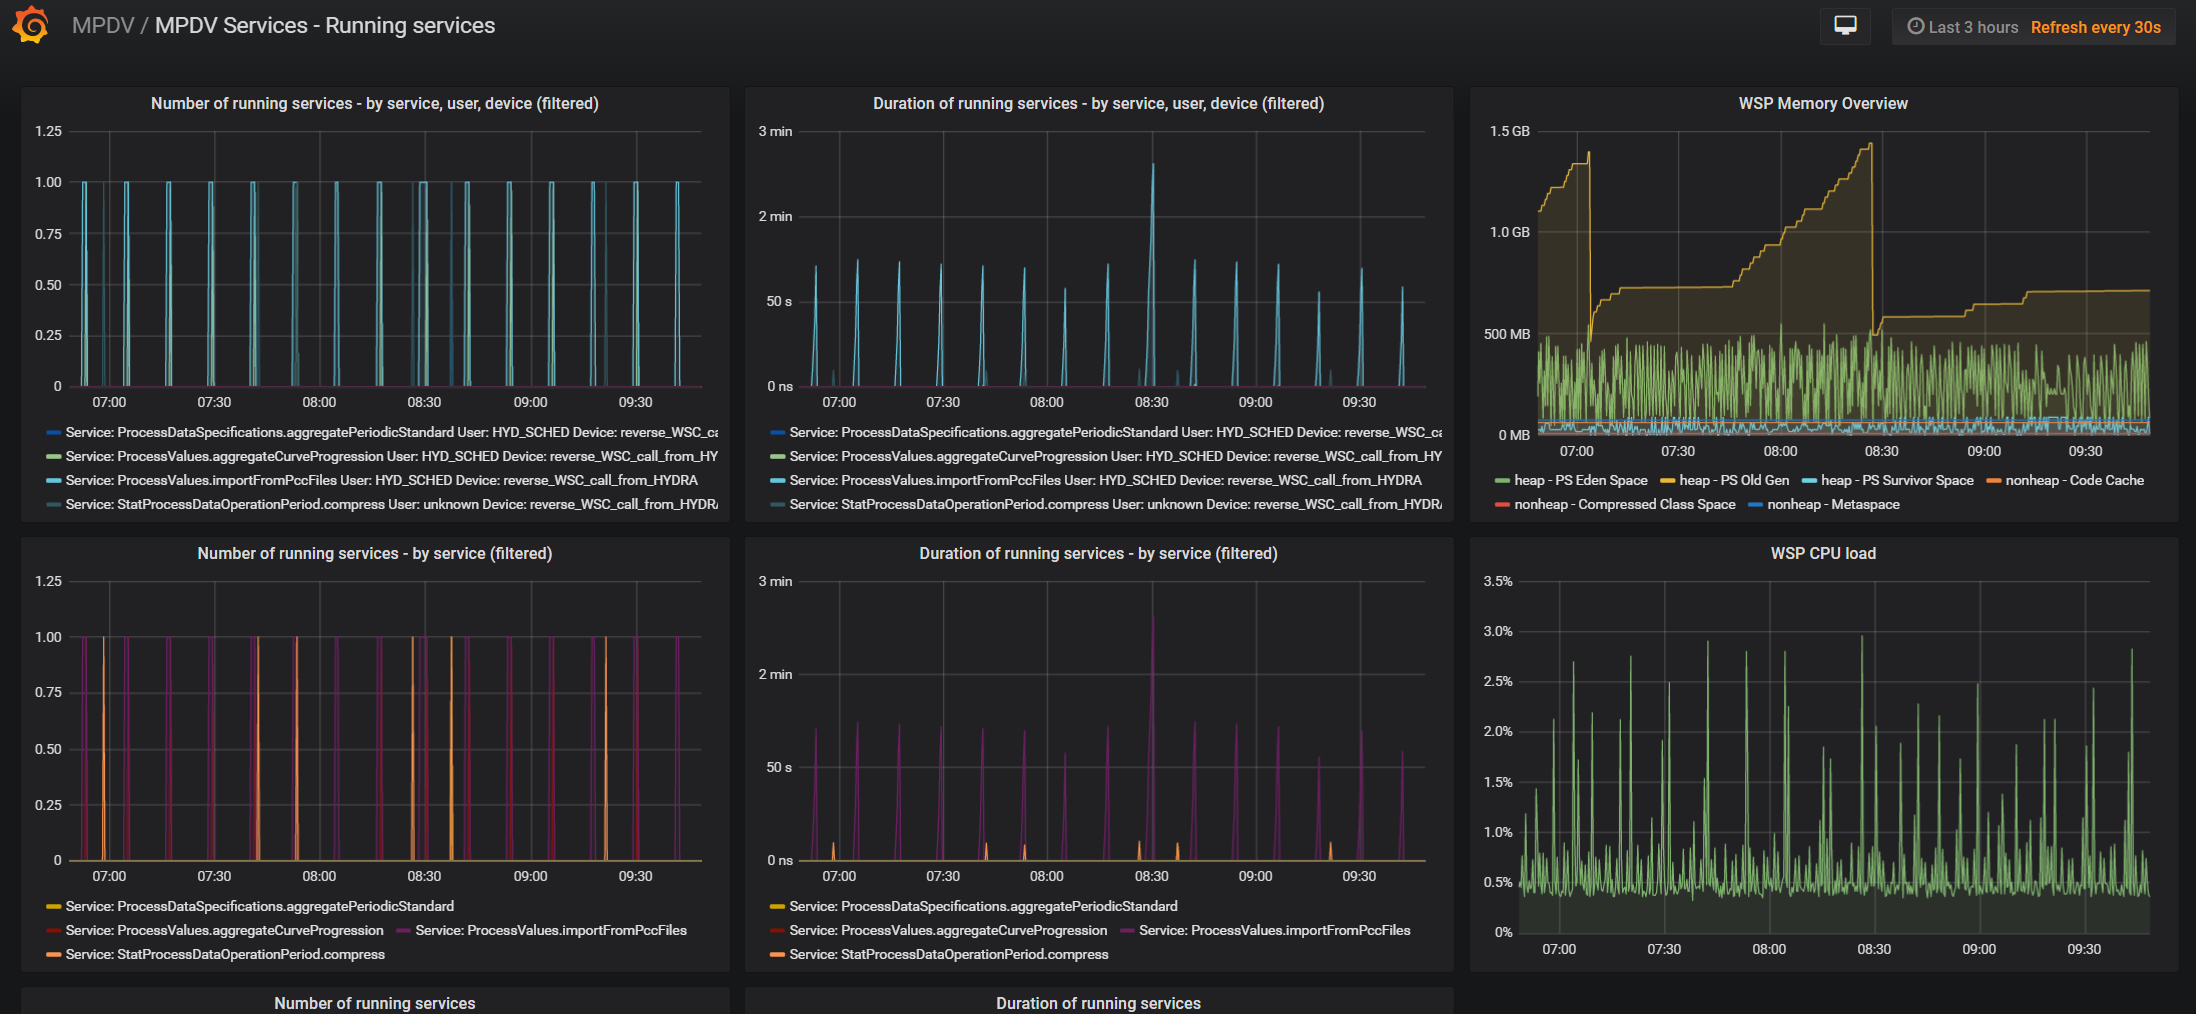2196x1014 pixels.
Task: Click the heap - PS Survivor Space color swatch
Action: point(1809,481)
